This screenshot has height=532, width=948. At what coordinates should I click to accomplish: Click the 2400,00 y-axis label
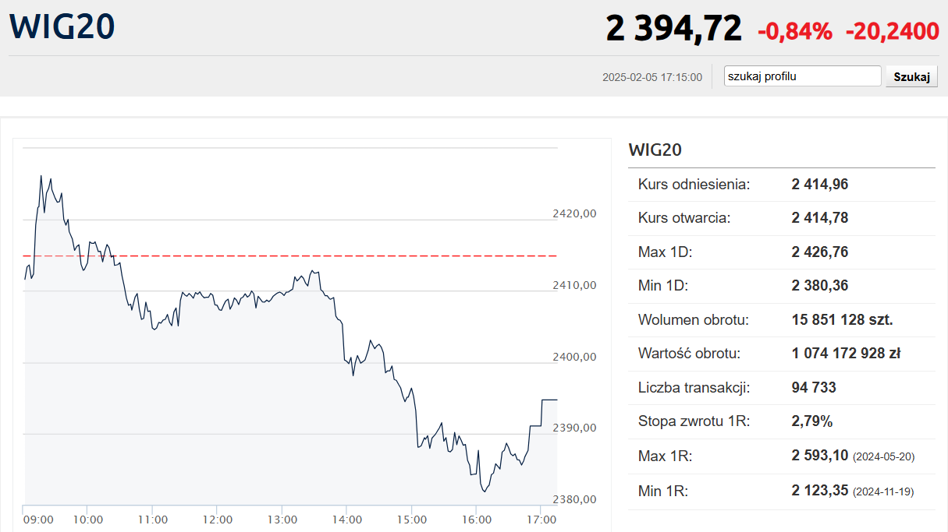click(x=574, y=357)
